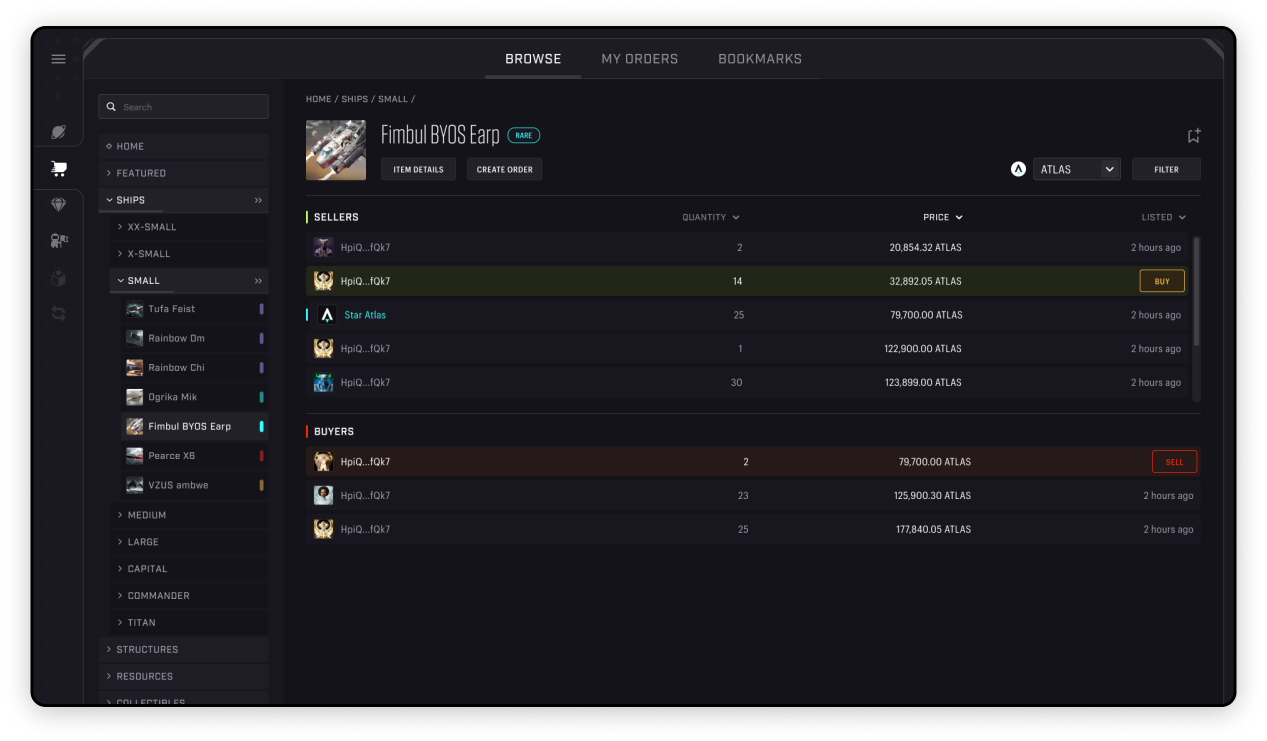Click the Search input field

[183, 107]
